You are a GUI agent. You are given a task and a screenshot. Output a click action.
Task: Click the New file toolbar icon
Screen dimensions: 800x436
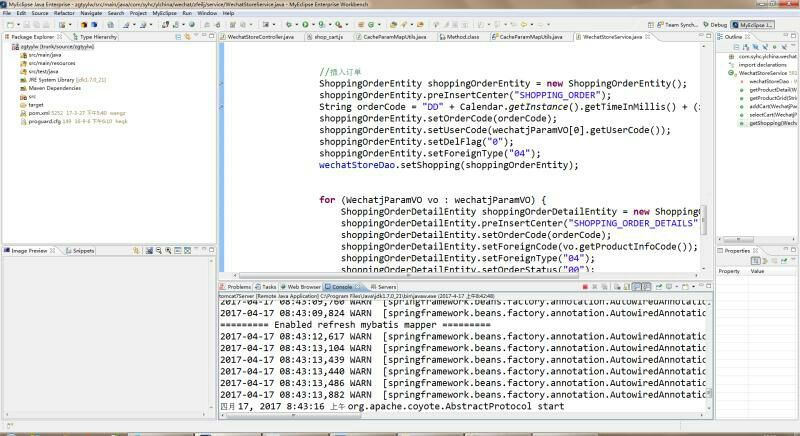coord(9,23)
